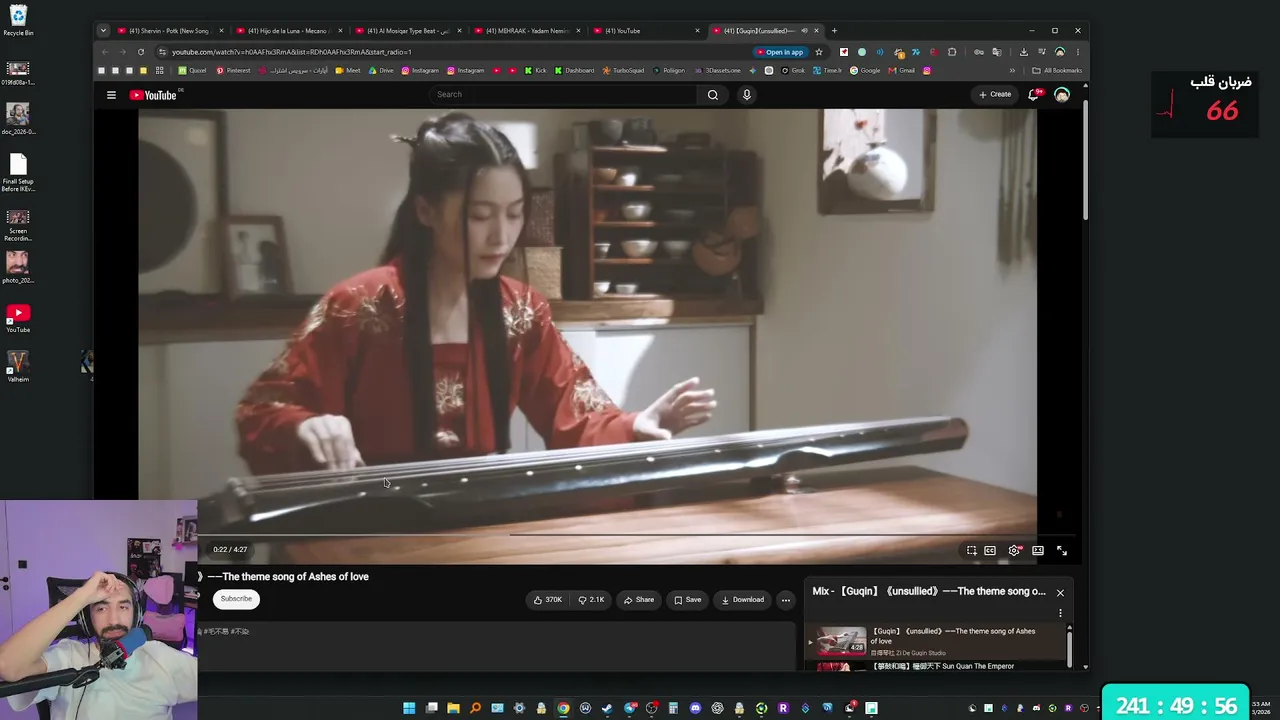Open a new browser tab
Viewport: 1280px width, 720px height.
click(x=834, y=31)
